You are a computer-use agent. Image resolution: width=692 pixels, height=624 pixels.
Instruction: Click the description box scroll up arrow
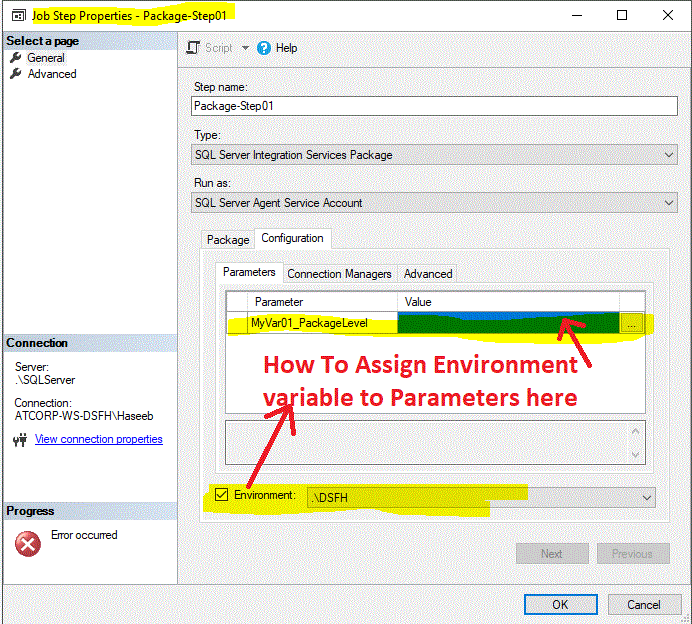635,432
